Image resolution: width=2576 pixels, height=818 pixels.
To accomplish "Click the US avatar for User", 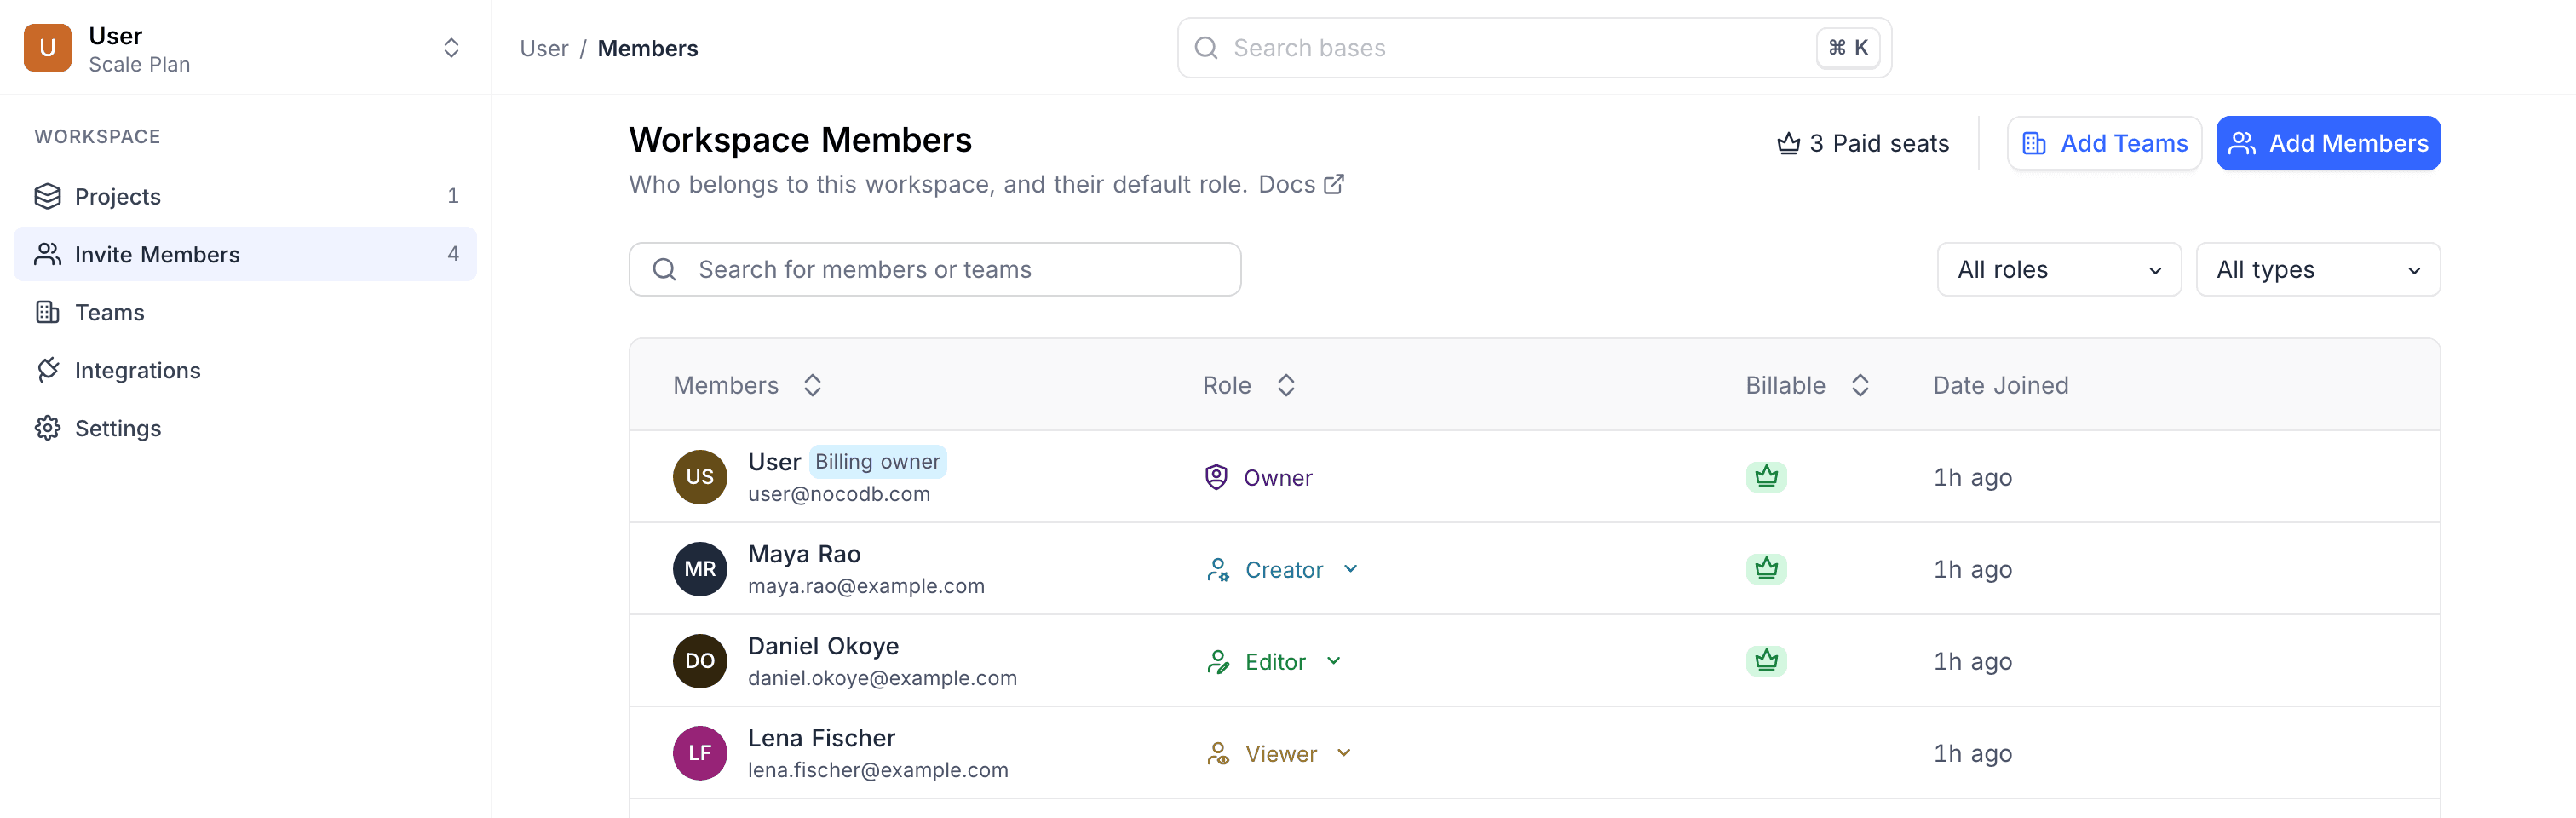I will 700,477.
